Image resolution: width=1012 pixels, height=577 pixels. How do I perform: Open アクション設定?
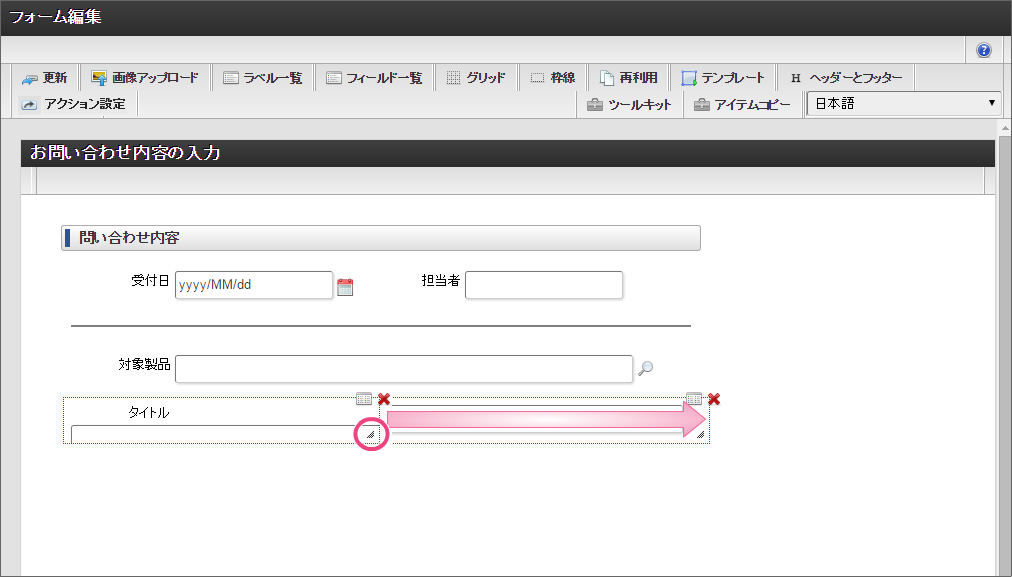point(74,104)
